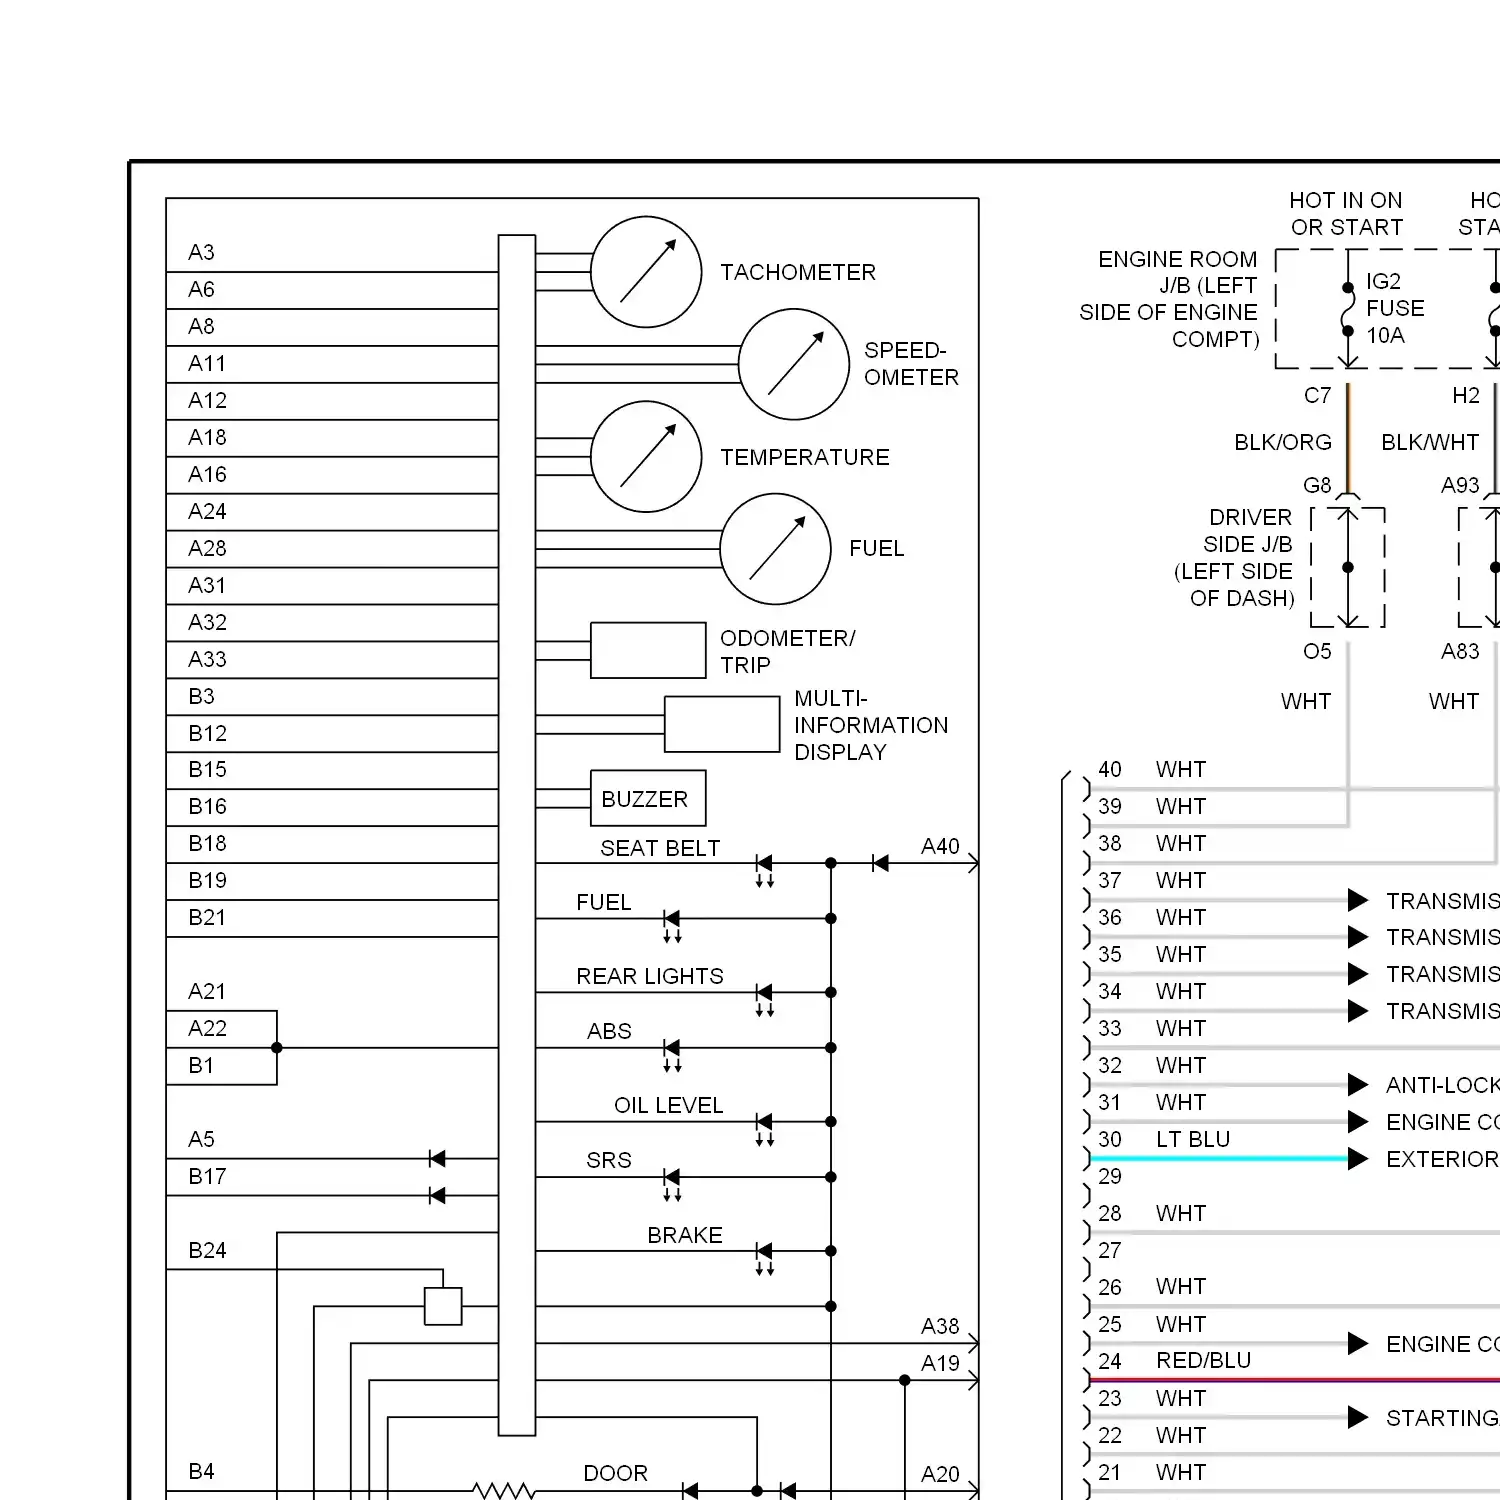The image size is (1500, 1500).
Task: Click the BUZZER component box
Action: coord(648,798)
